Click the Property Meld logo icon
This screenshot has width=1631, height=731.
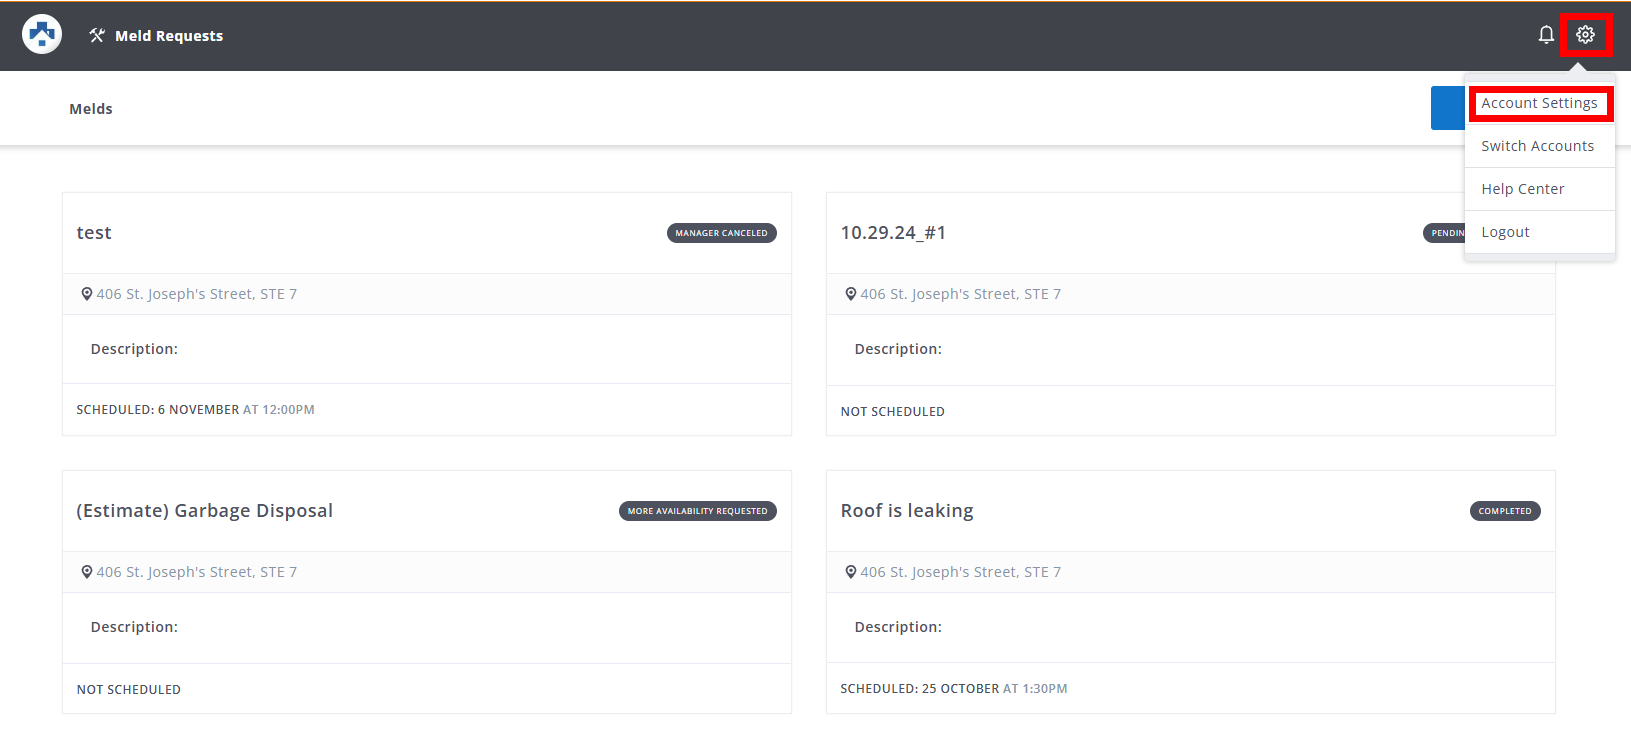tap(42, 35)
